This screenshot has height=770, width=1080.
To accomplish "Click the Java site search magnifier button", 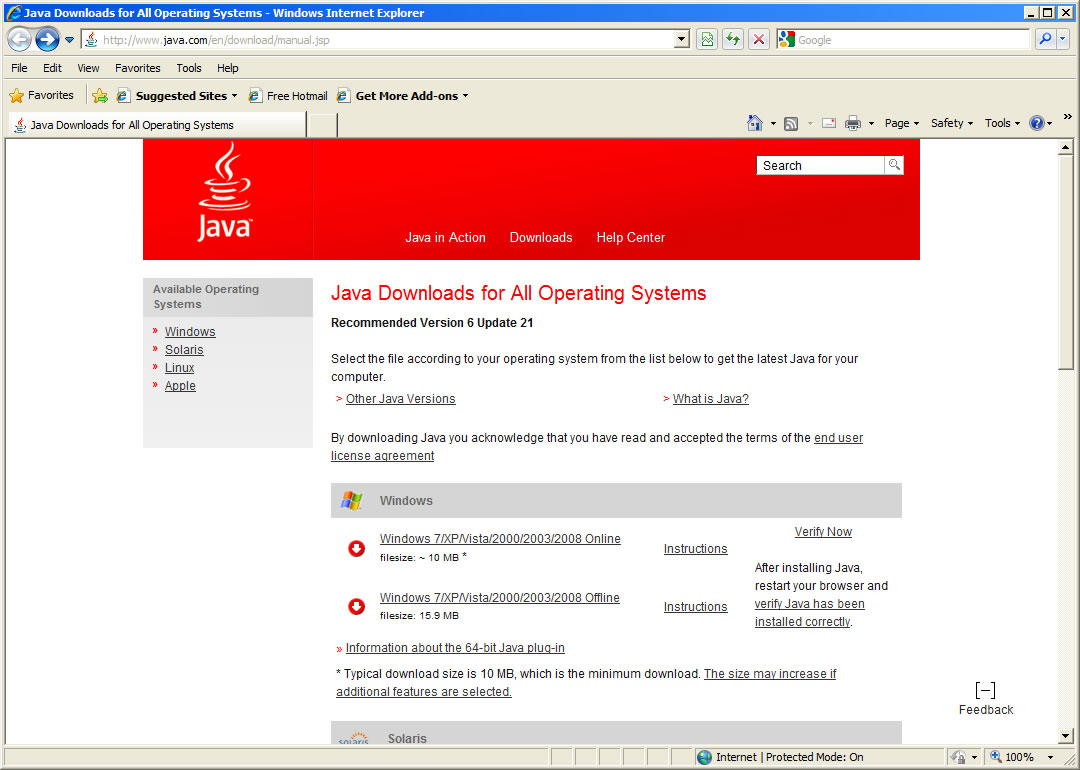I will 894,165.
